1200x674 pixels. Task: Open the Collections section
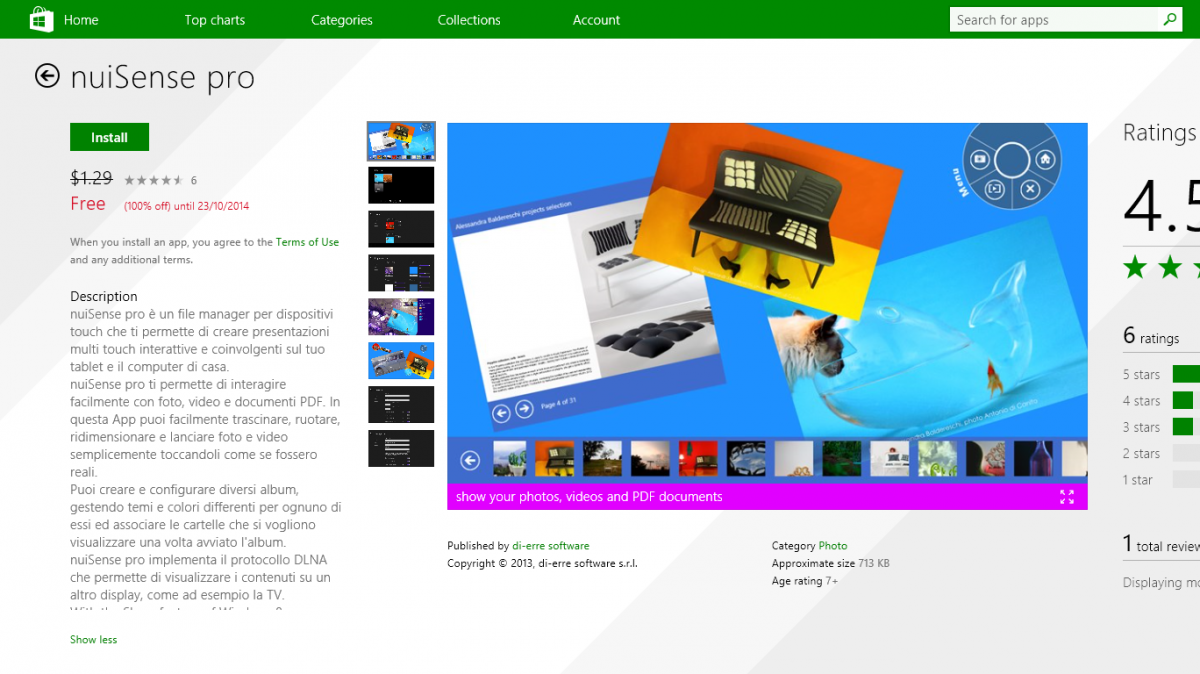pos(469,20)
